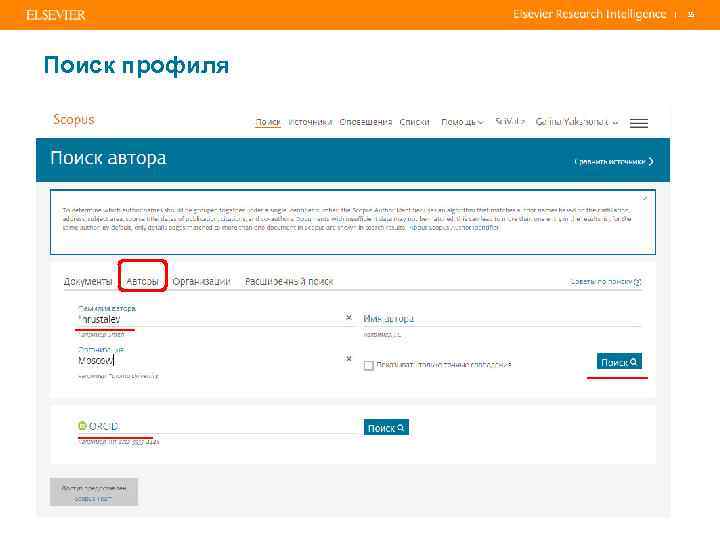This screenshot has width=720, height=540.
Task: Open the Списки navigation item
Action: point(415,122)
